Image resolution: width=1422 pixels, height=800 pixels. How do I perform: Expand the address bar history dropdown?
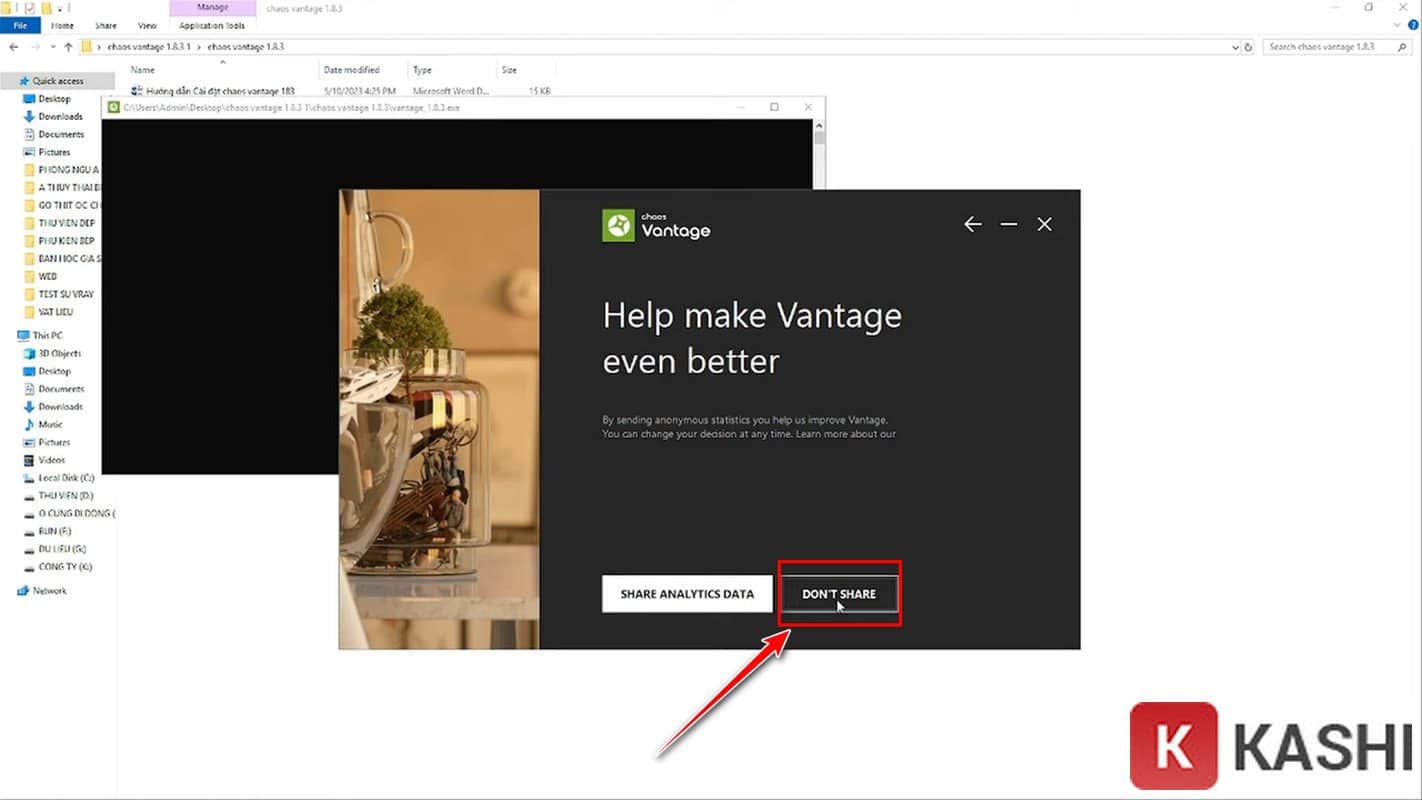pyautogui.click(x=1235, y=47)
